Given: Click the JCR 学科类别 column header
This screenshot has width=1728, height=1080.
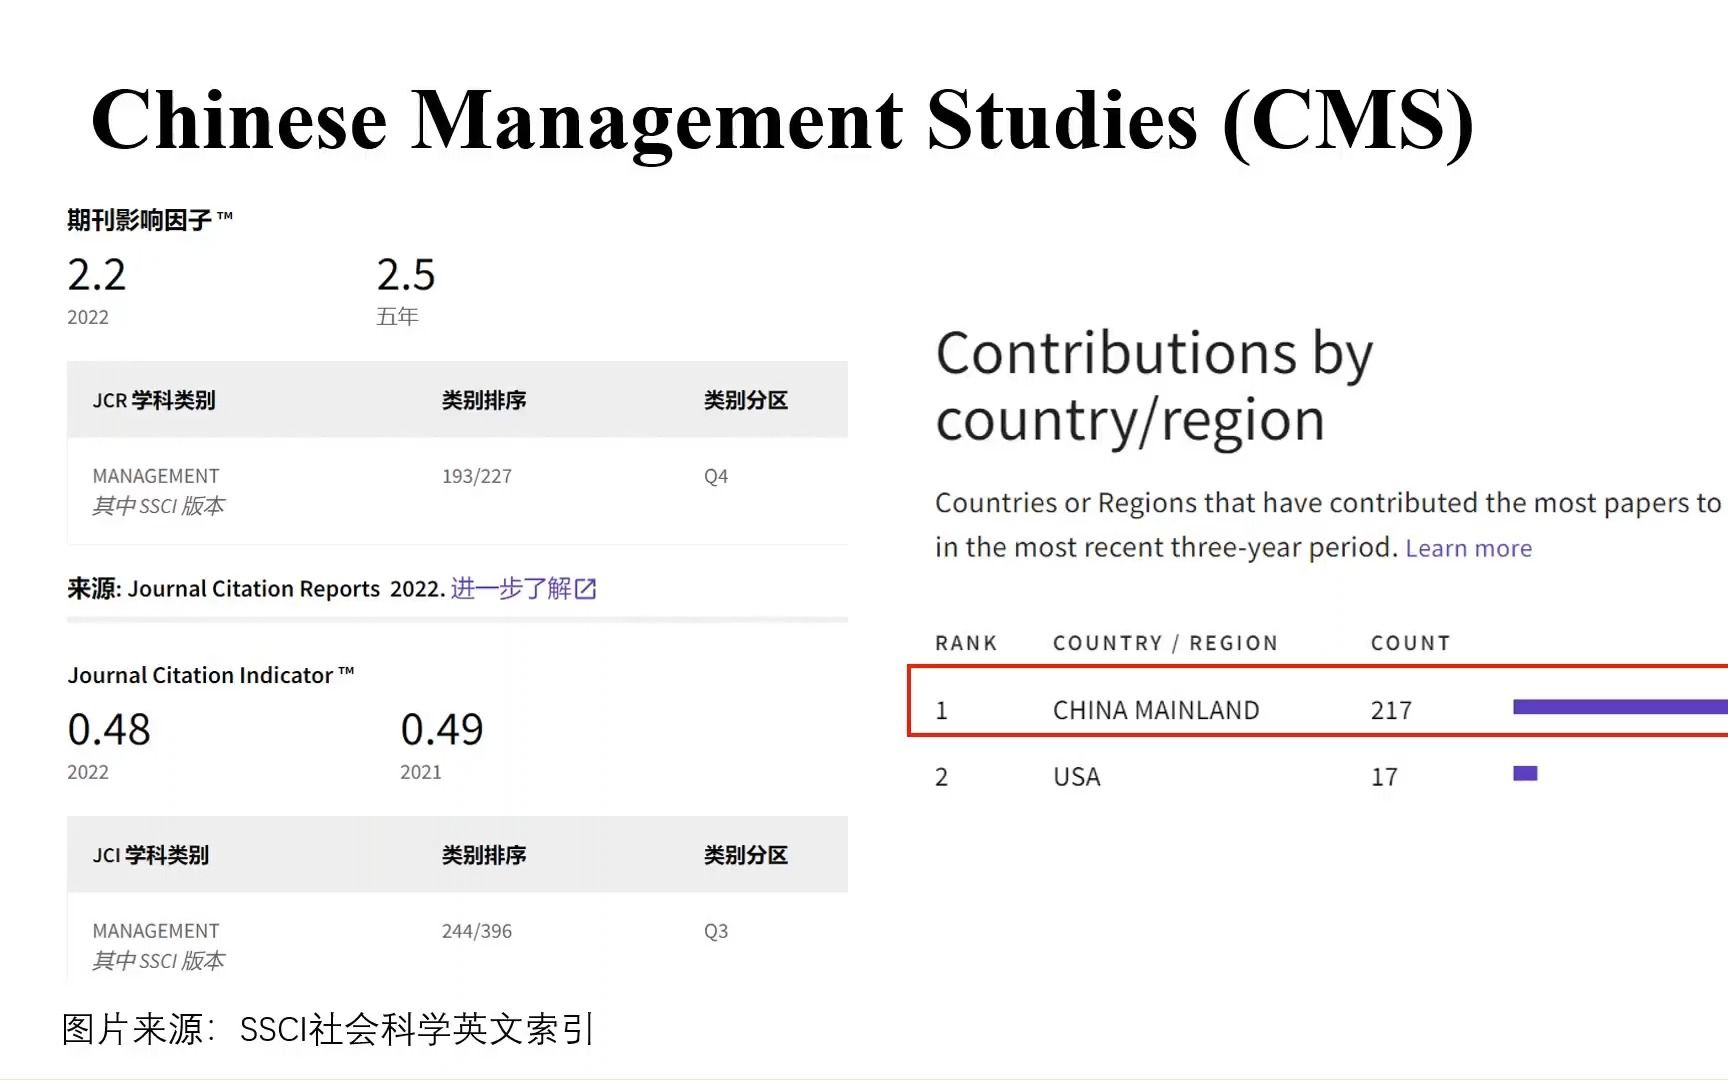Looking at the screenshot, I should 154,400.
